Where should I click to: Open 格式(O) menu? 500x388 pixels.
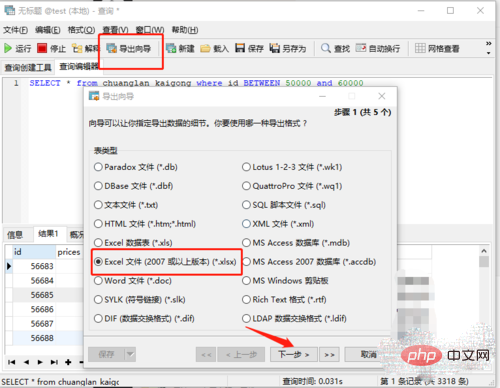(x=82, y=30)
